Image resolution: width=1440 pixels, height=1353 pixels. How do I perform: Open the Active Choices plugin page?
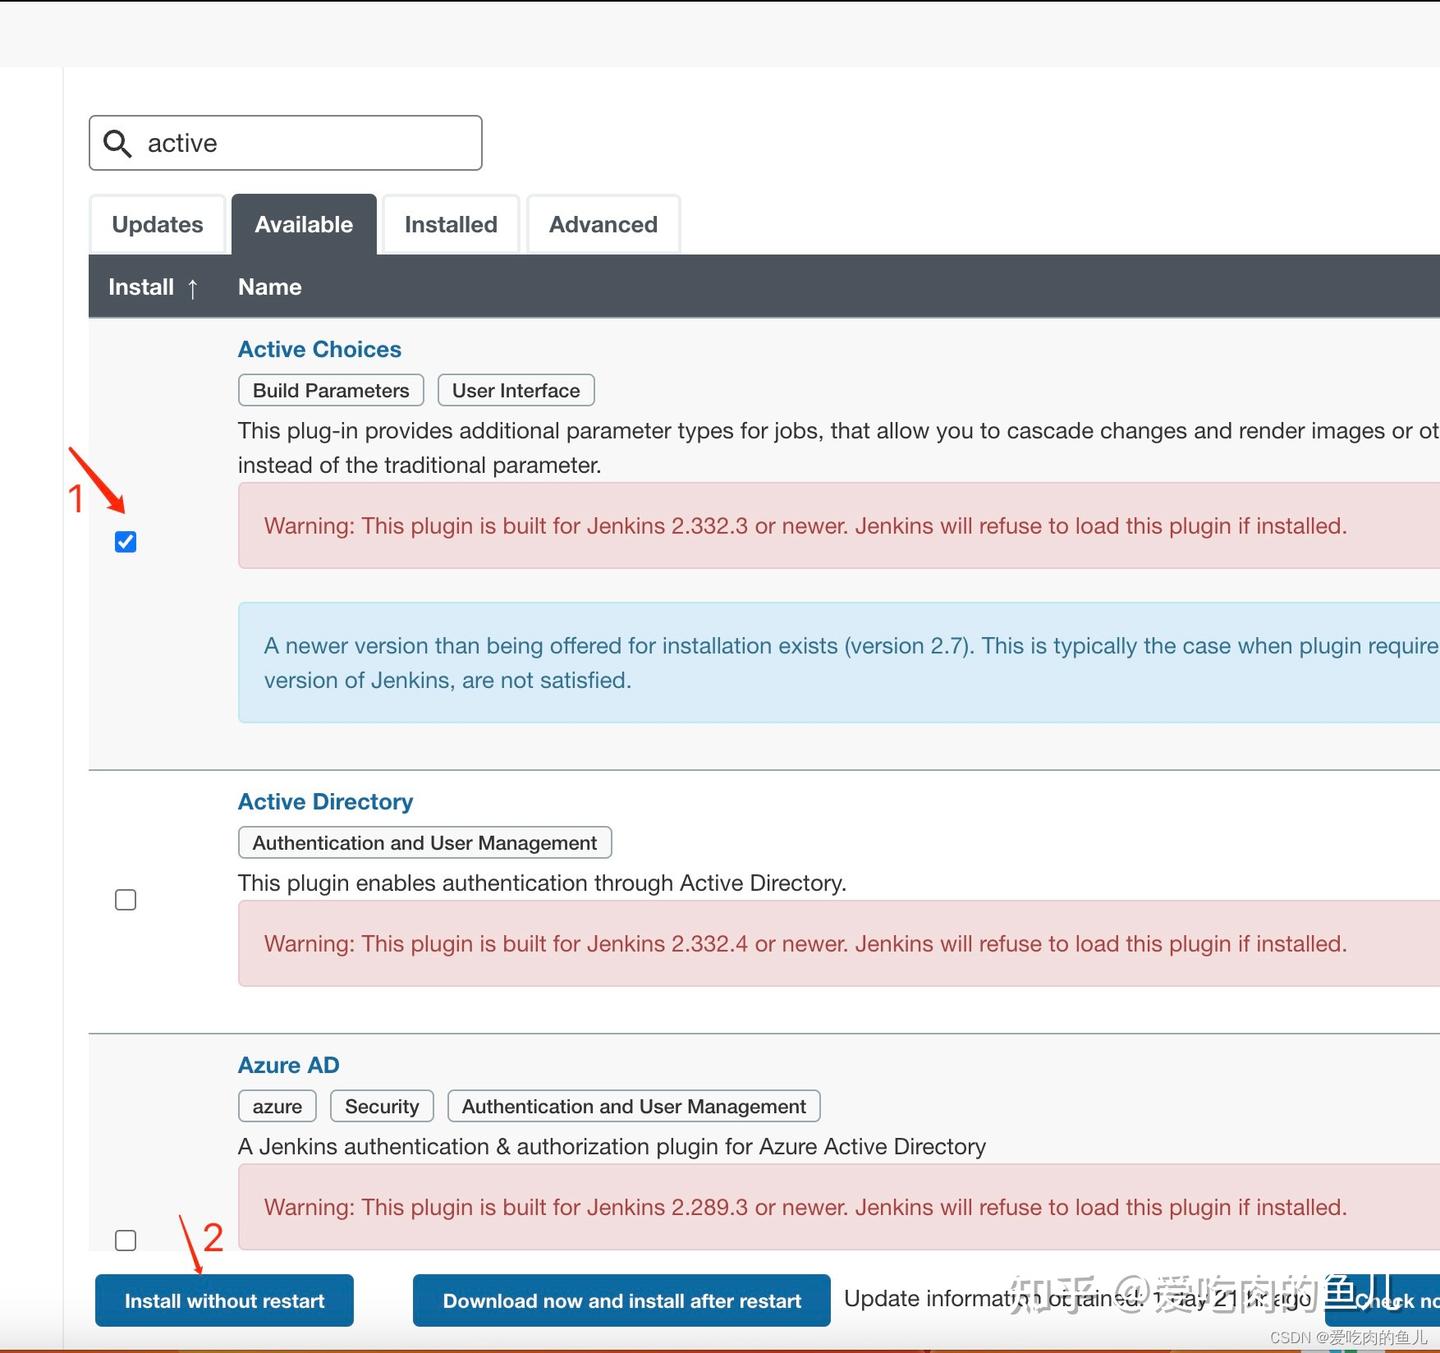click(319, 349)
